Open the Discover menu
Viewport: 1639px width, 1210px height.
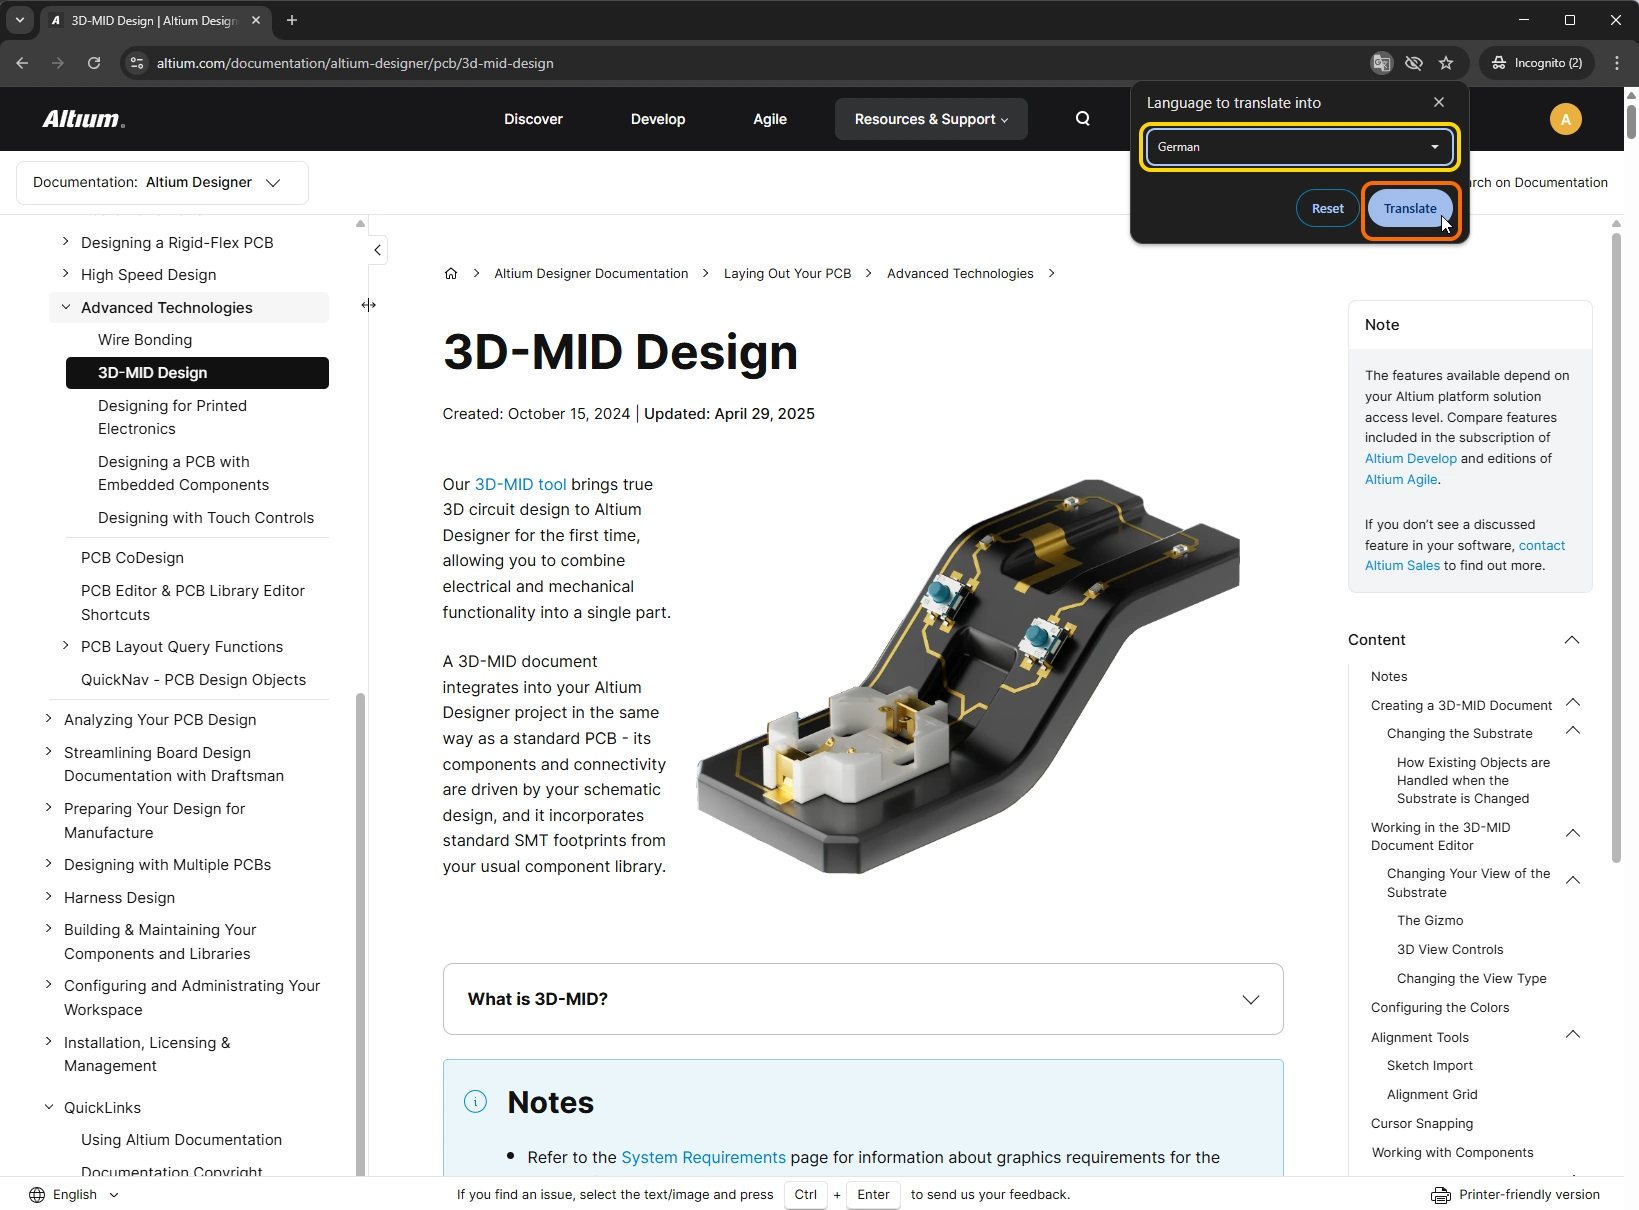pos(533,119)
